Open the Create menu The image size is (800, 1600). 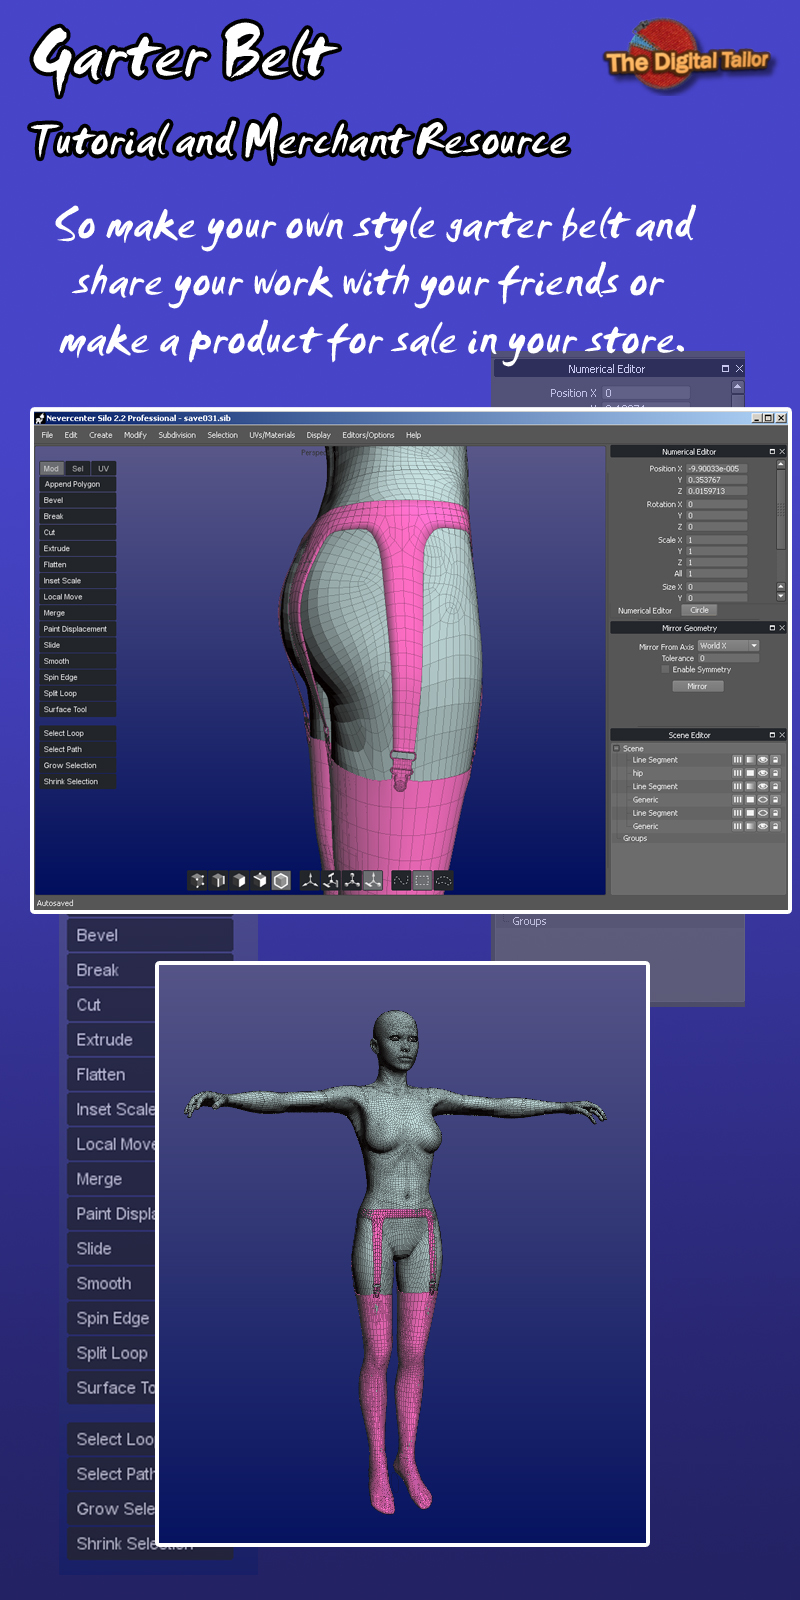point(101,435)
